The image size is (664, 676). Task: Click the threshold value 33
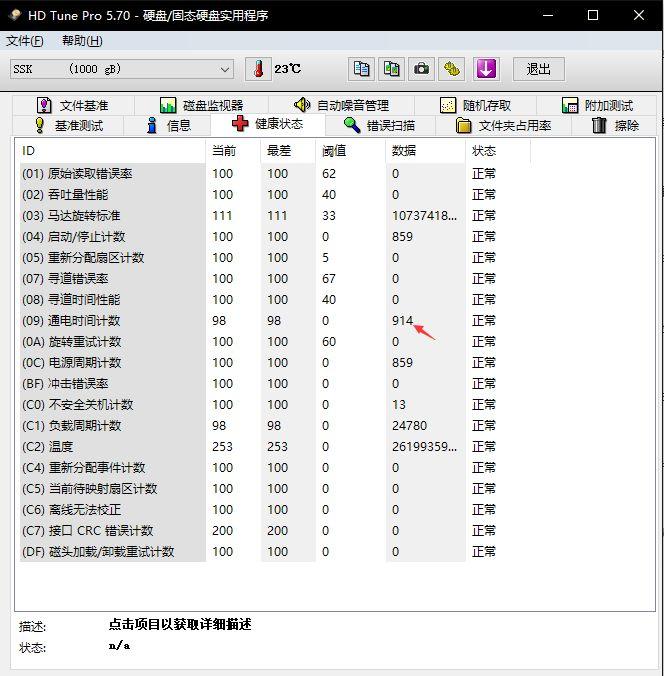pos(329,216)
